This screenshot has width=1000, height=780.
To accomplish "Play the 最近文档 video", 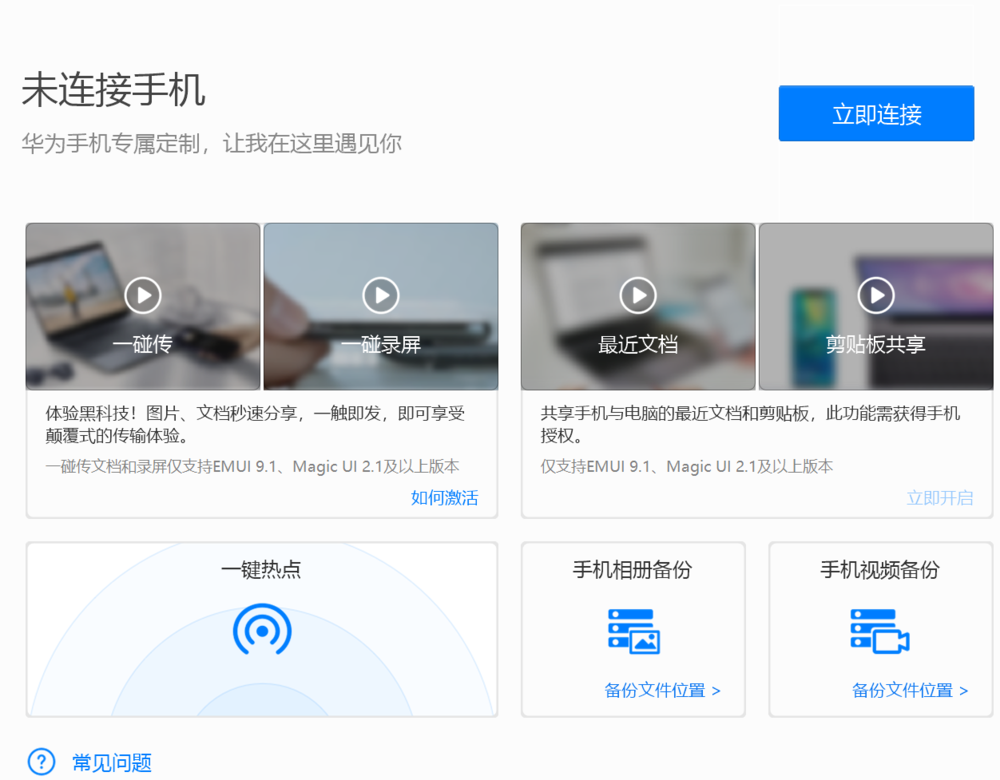I will point(638,295).
